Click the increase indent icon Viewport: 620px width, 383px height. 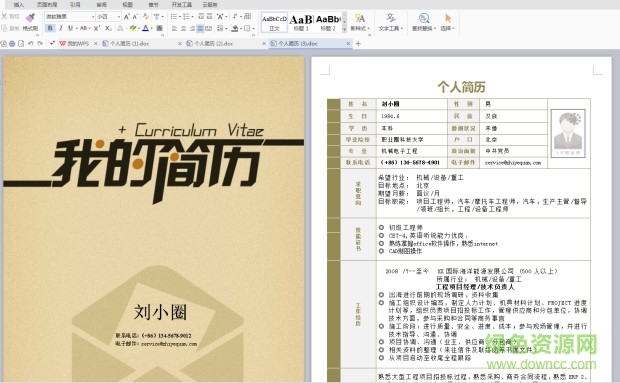[x=210, y=16]
